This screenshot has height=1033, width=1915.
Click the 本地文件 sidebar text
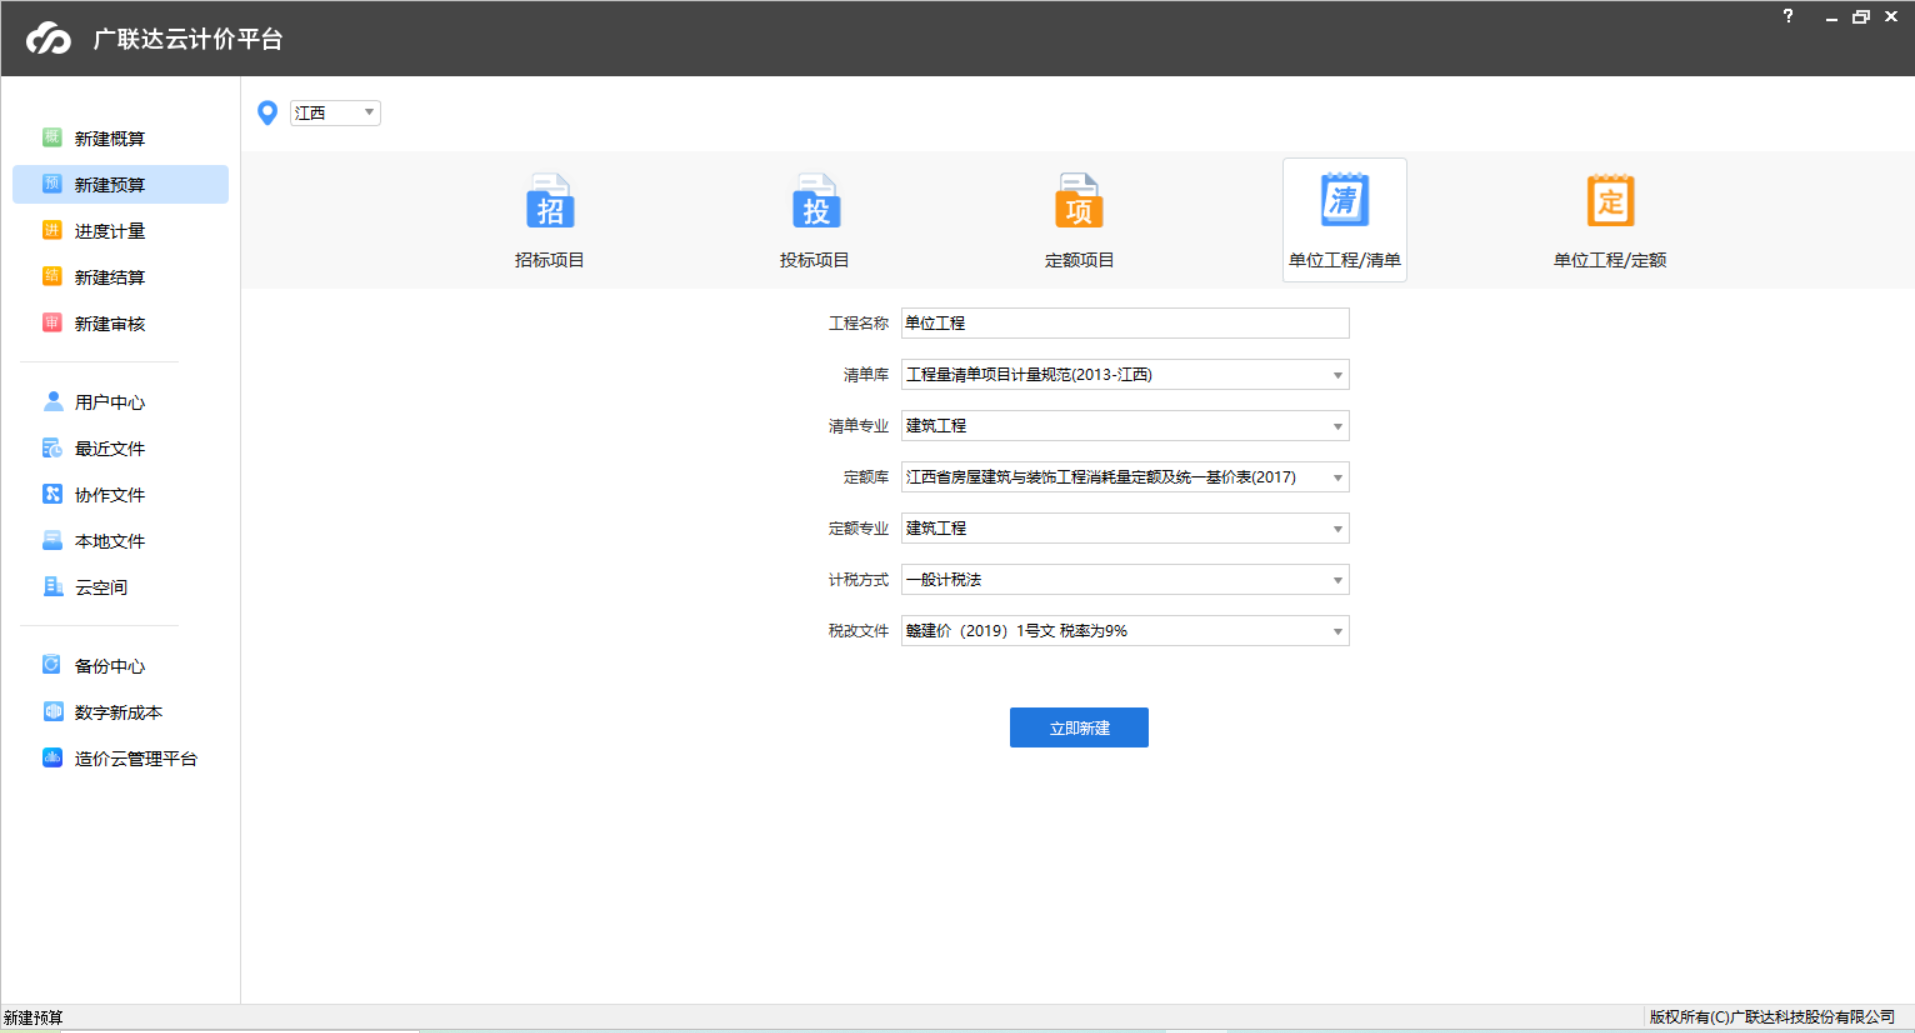tap(110, 541)
